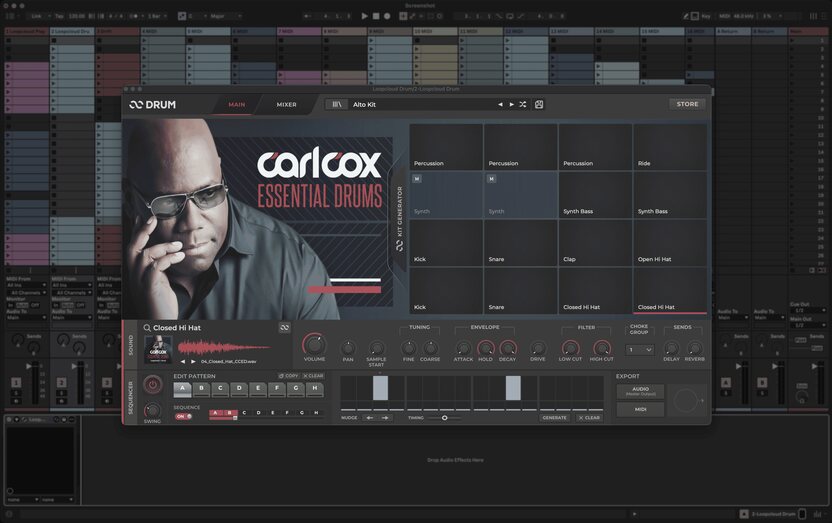Nudge the pattern right
Image resolution: width=832 pixels, height=523 pixels.
[x=385, y=418]
